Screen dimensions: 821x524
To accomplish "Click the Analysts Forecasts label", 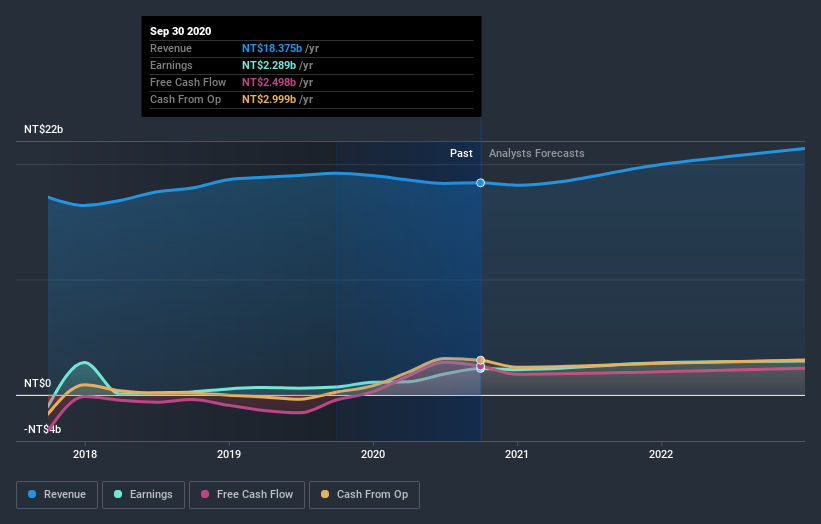I will point(537,153).
